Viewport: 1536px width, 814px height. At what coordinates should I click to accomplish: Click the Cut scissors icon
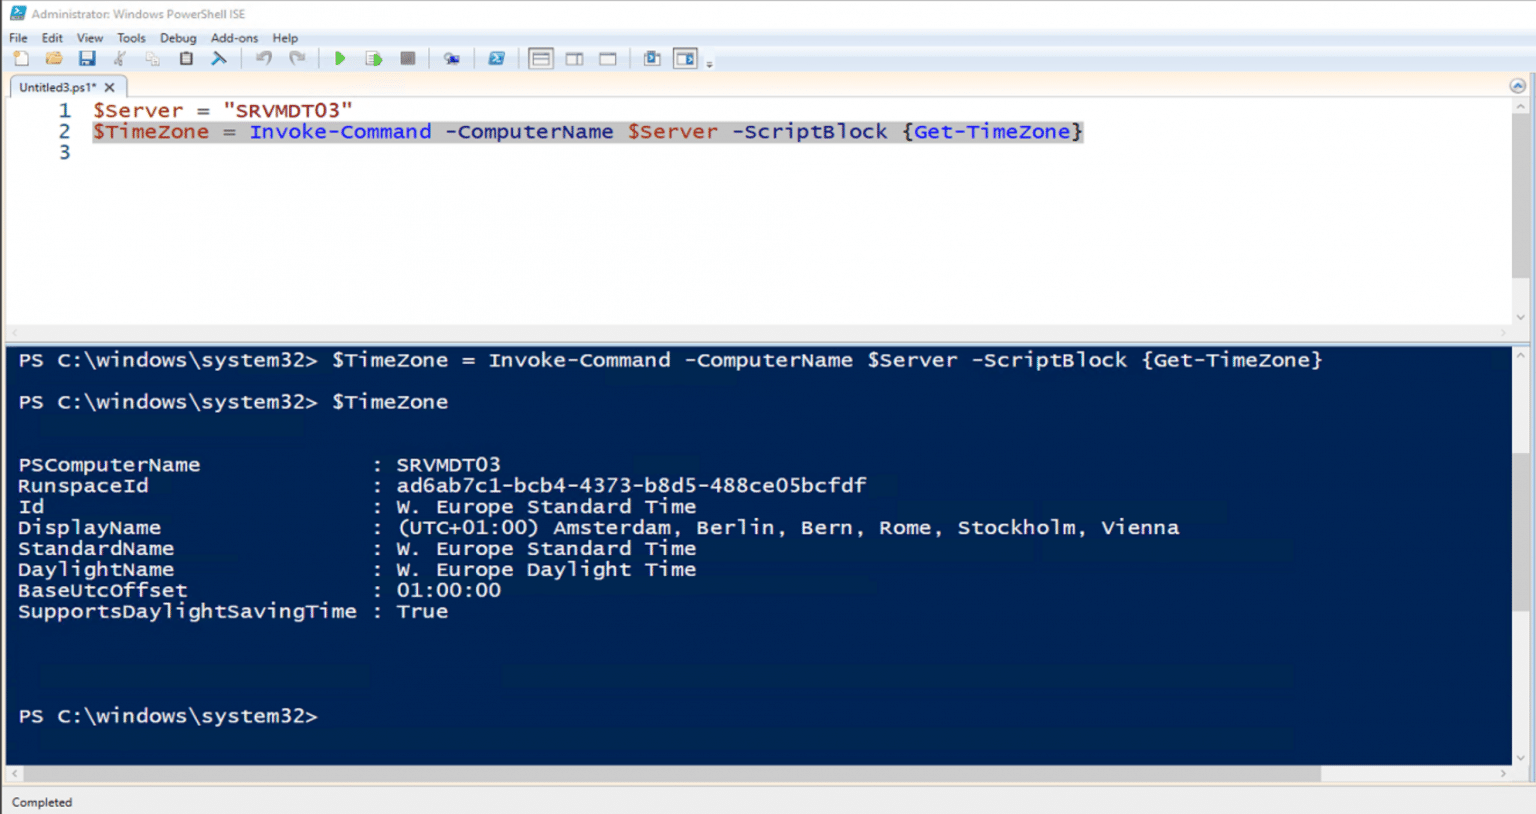click(120, 59)
